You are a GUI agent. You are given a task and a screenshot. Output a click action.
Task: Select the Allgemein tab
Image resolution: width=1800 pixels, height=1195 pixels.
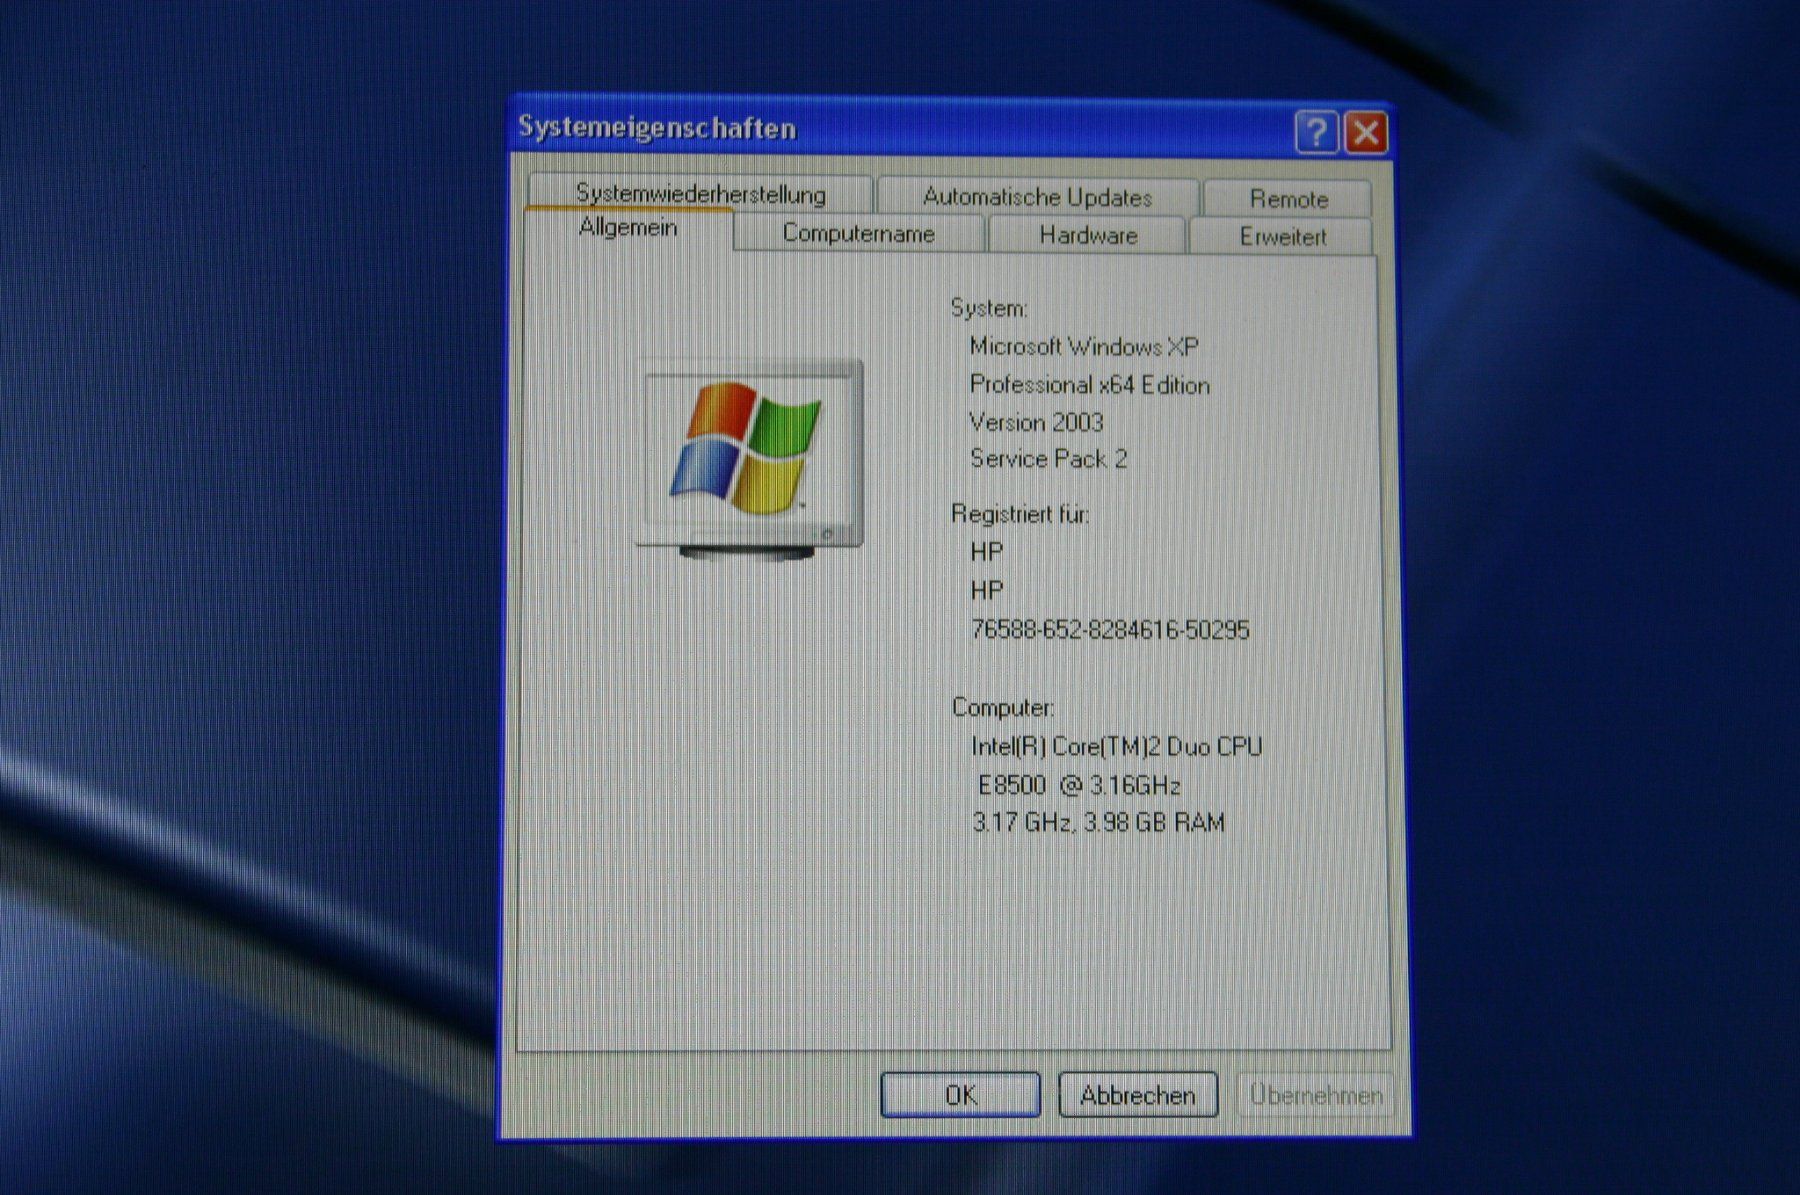tap(628, 228)
